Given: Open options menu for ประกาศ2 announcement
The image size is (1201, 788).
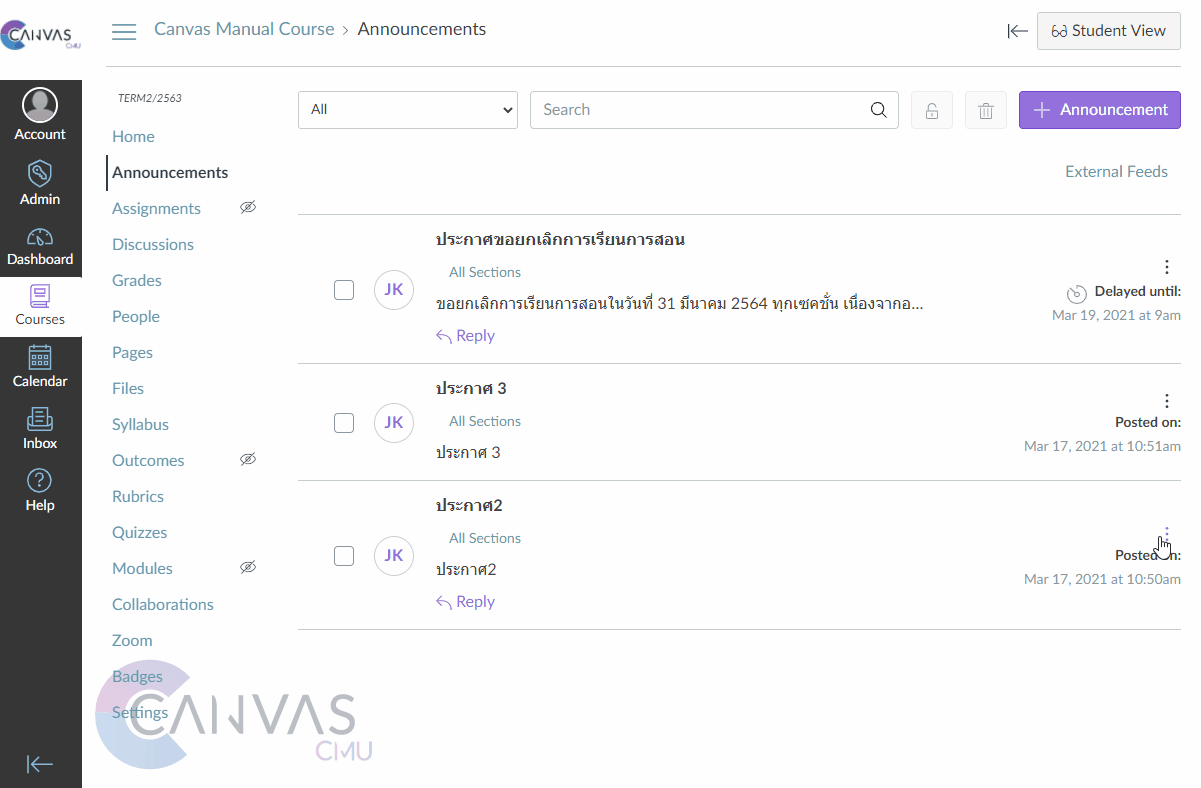Looking at the screenshot, I should 1166,534.
